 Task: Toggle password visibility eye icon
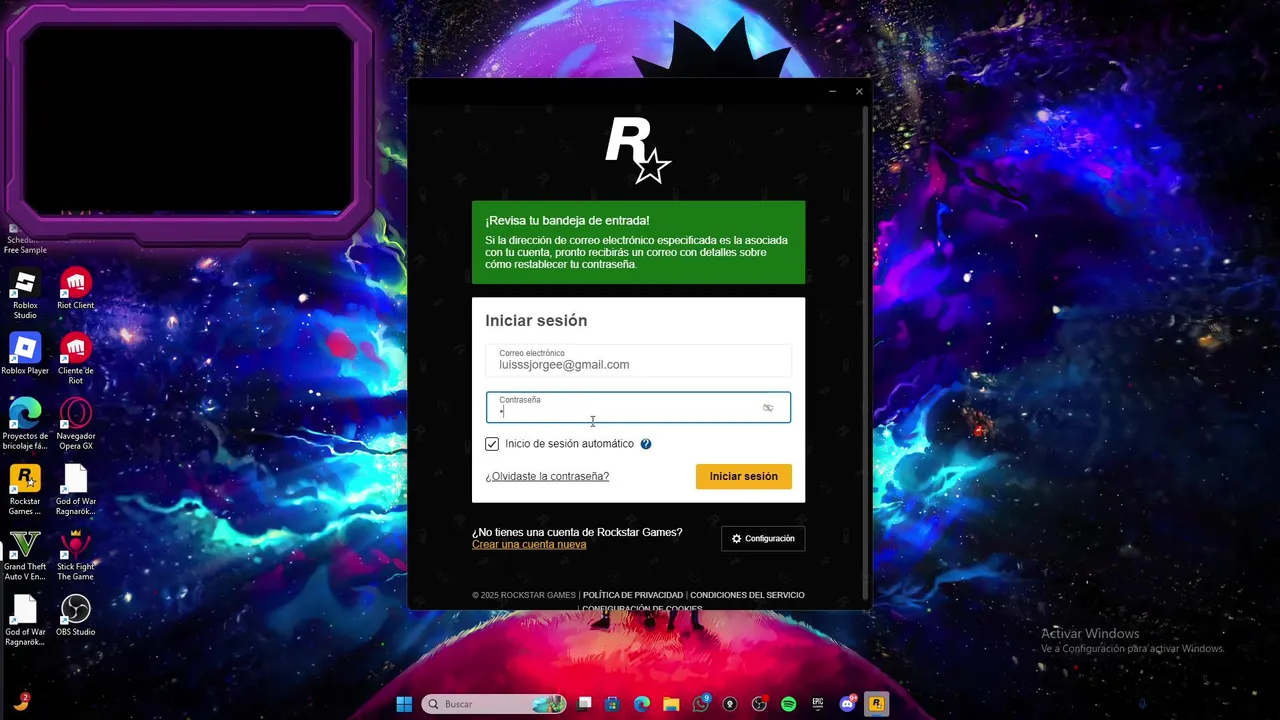pos(768,408)
